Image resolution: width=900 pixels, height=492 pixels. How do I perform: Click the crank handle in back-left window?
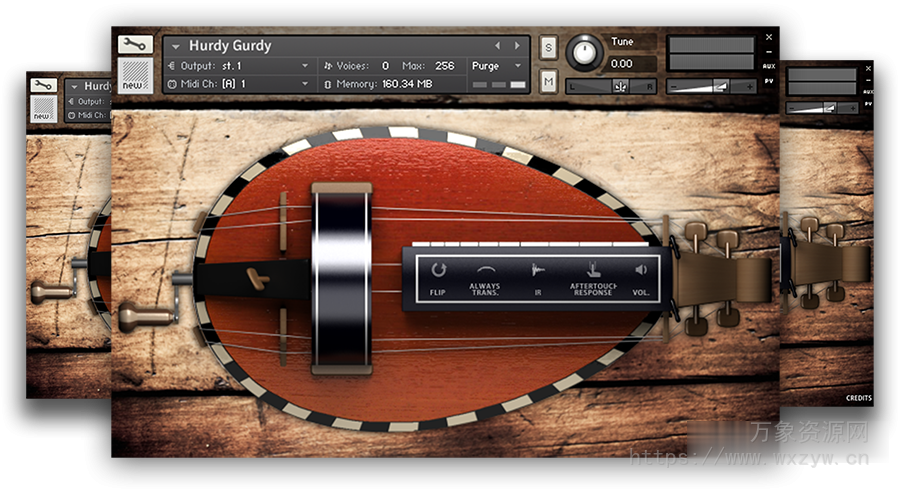[52, 292]
